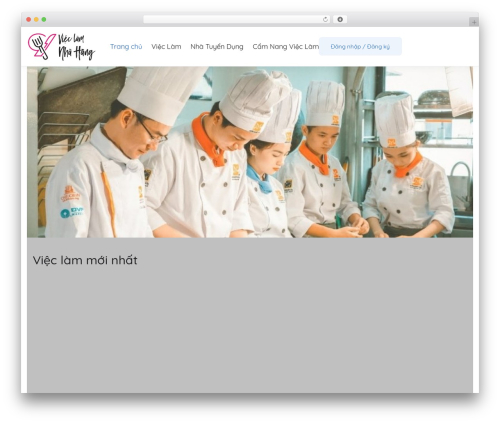Open a new tab with plus icon
This screenshot has height=423, width=500.
click(474, 22)
